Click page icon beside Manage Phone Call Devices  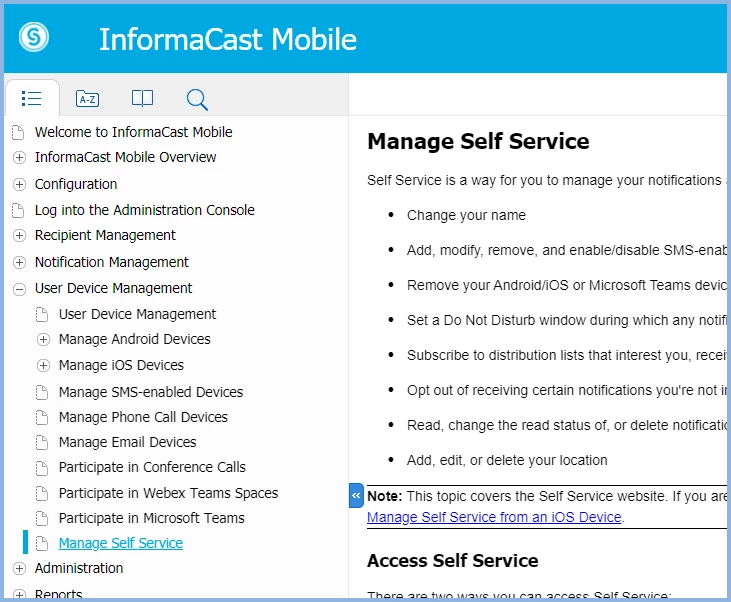pos(42,417)
